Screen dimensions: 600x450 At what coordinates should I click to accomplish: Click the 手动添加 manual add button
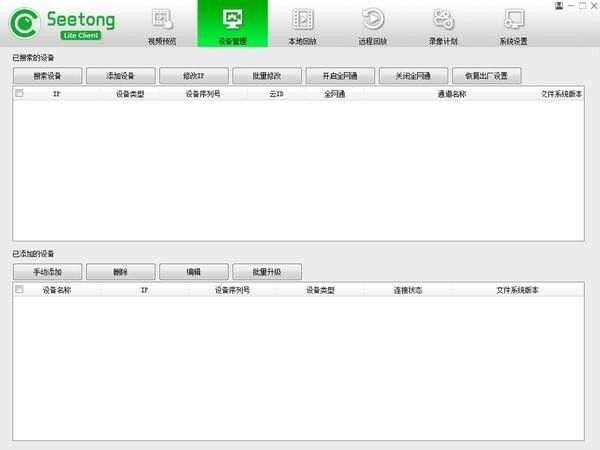(47, 272)
